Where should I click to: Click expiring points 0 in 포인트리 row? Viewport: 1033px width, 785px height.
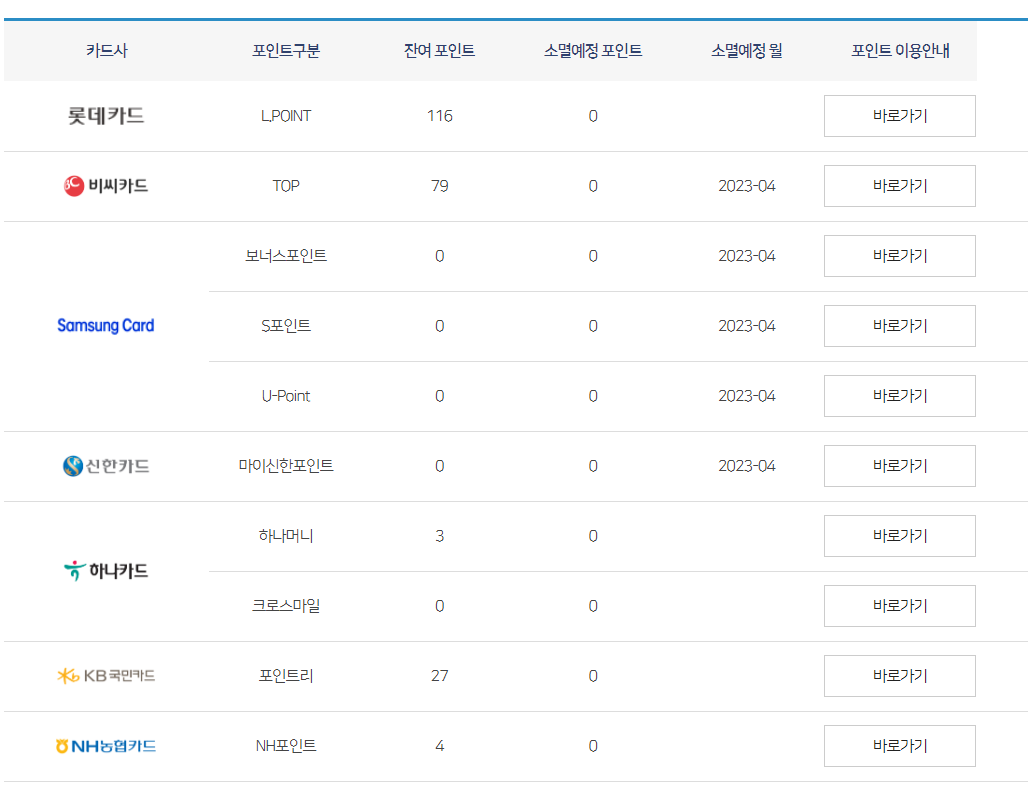(x=593, y=676)
